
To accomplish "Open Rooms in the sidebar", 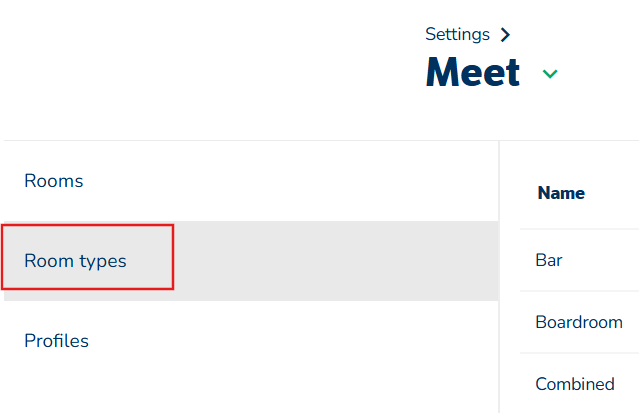I will (x=54, y=181).
